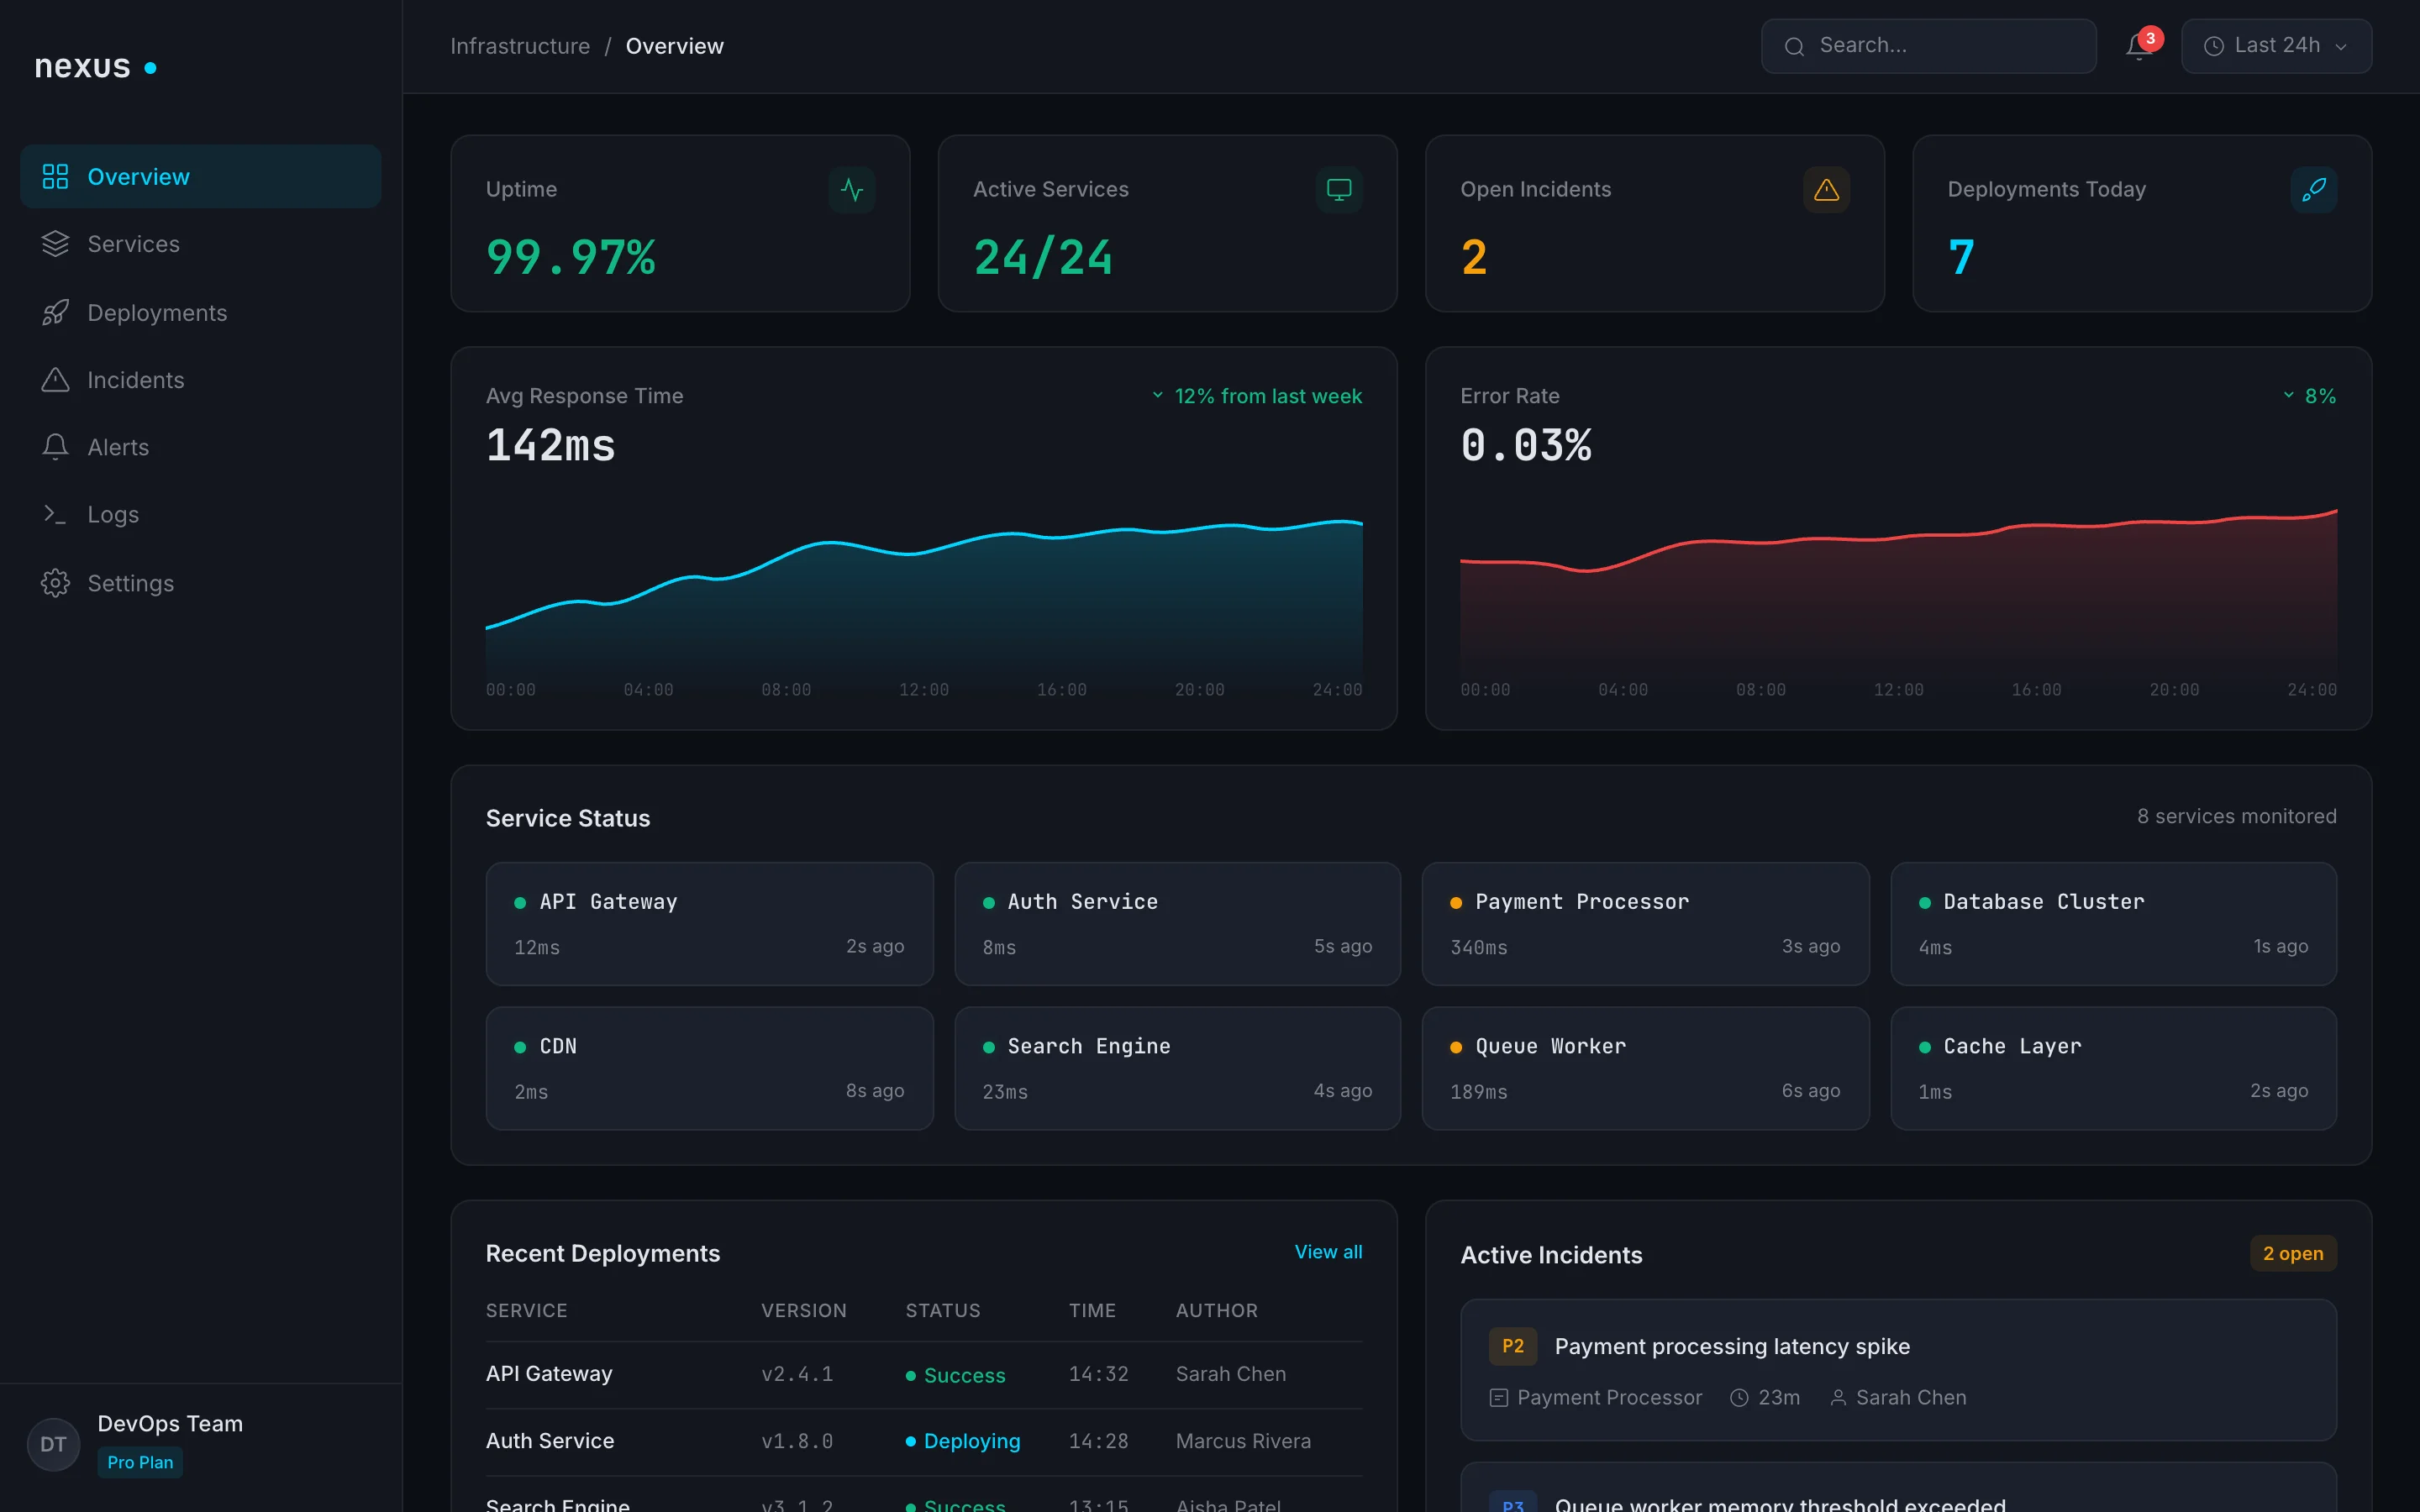Open the Last 24h time range dropdown
The width and height of the screenshot is (2420, 1512).
point(2276,46)
